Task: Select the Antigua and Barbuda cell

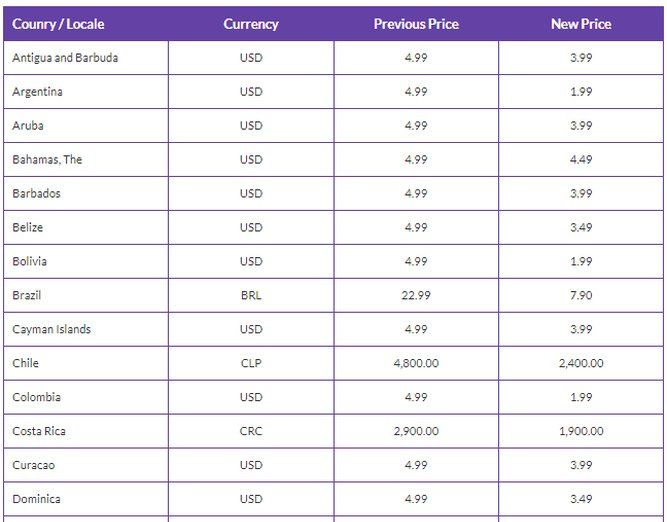Action: click(65, 58)
